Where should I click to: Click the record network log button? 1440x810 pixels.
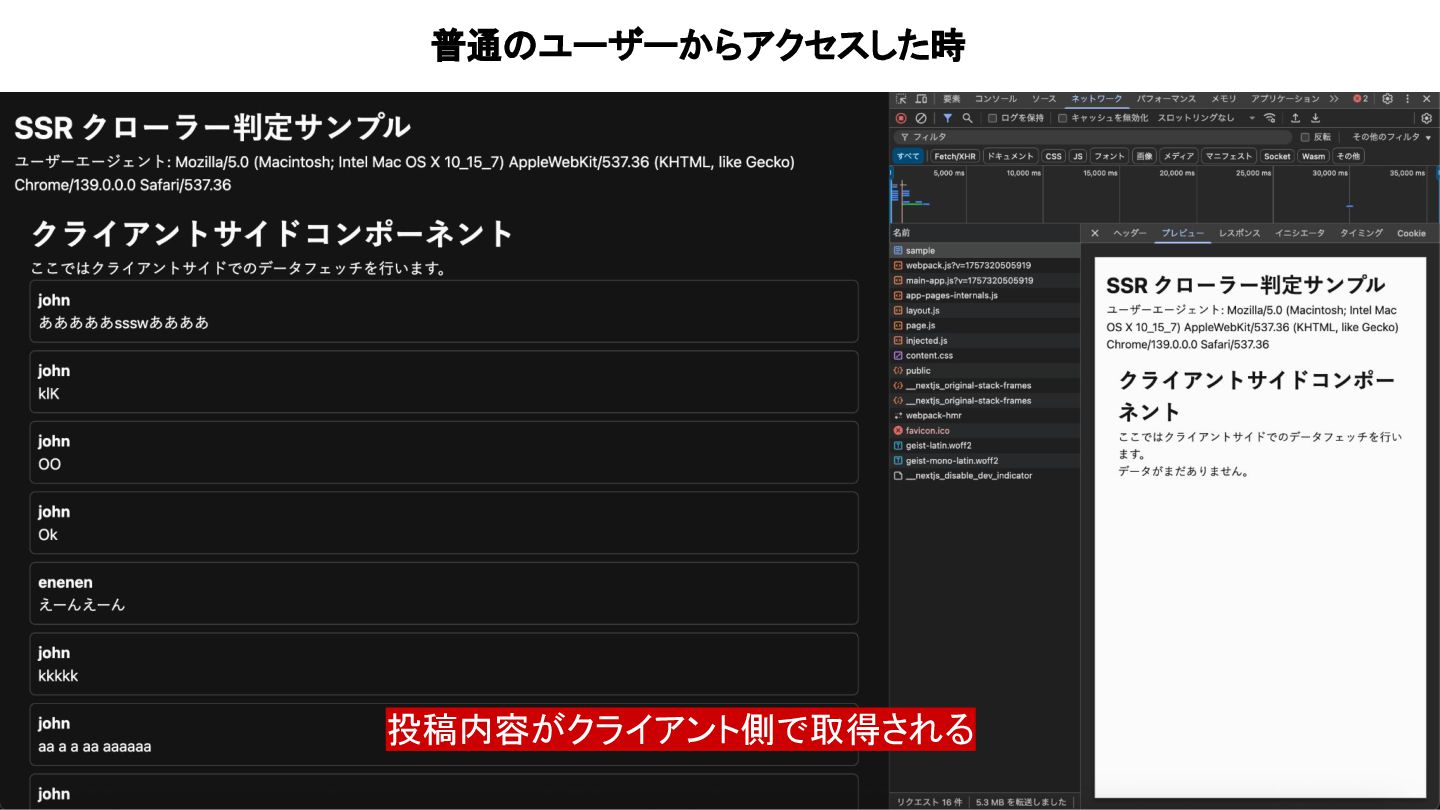coord(901,118)
